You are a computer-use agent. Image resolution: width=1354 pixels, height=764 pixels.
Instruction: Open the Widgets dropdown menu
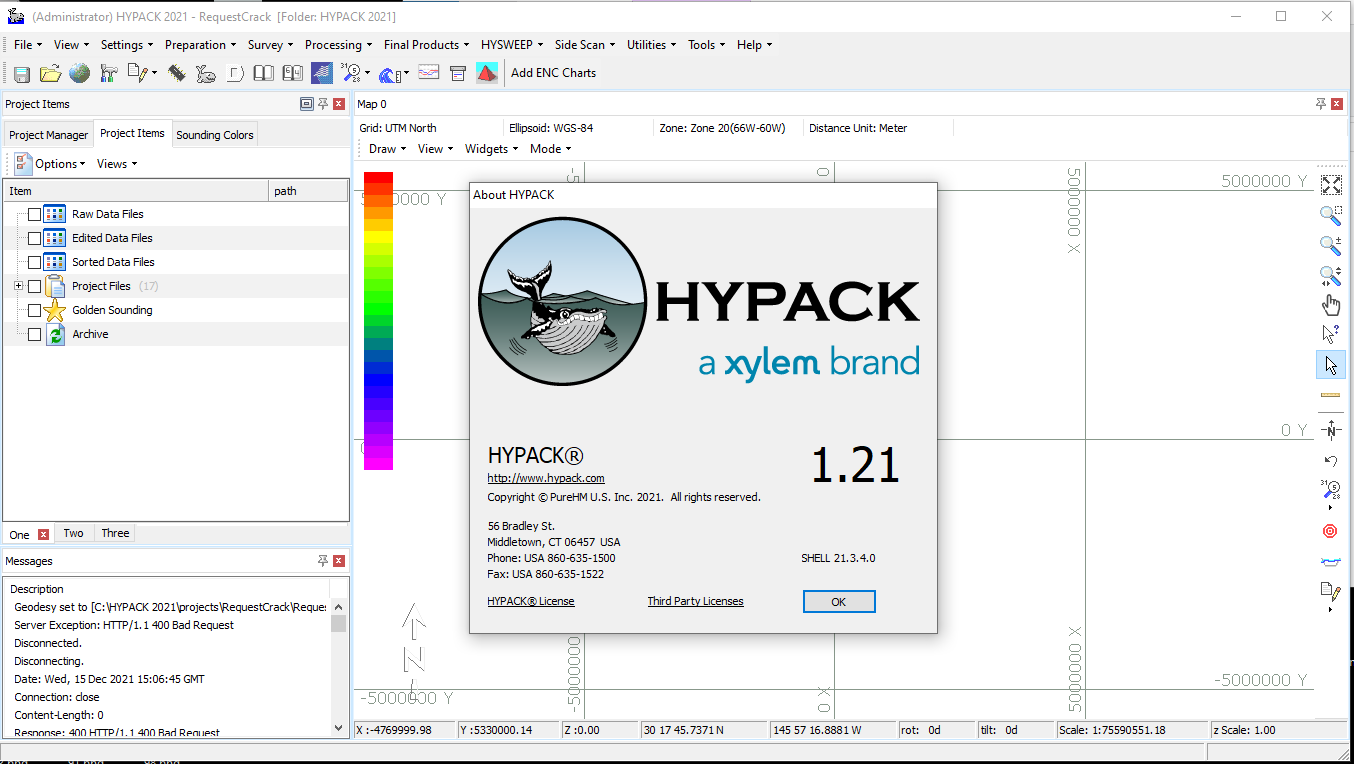(x=490, y=148)
